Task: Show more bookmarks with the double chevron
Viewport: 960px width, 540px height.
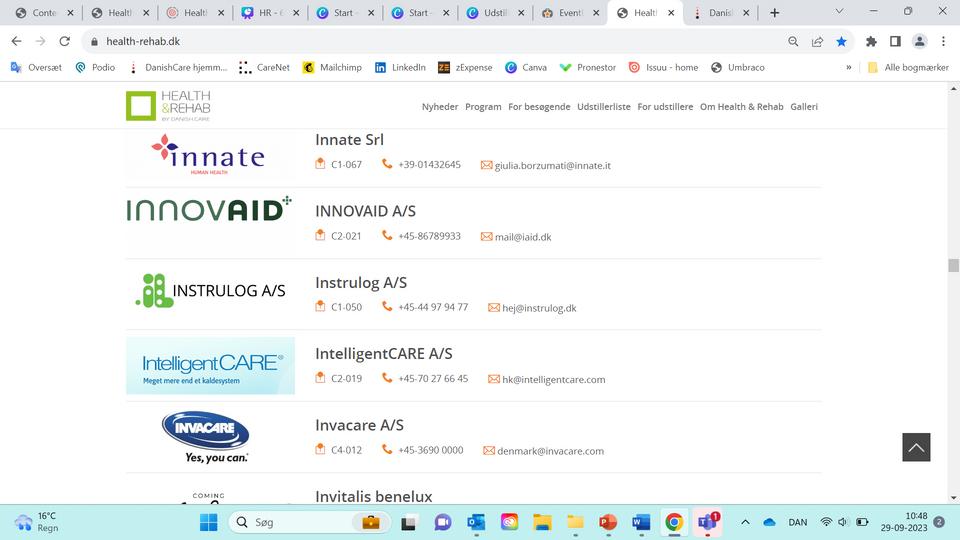Action: (x=849, y=67)
